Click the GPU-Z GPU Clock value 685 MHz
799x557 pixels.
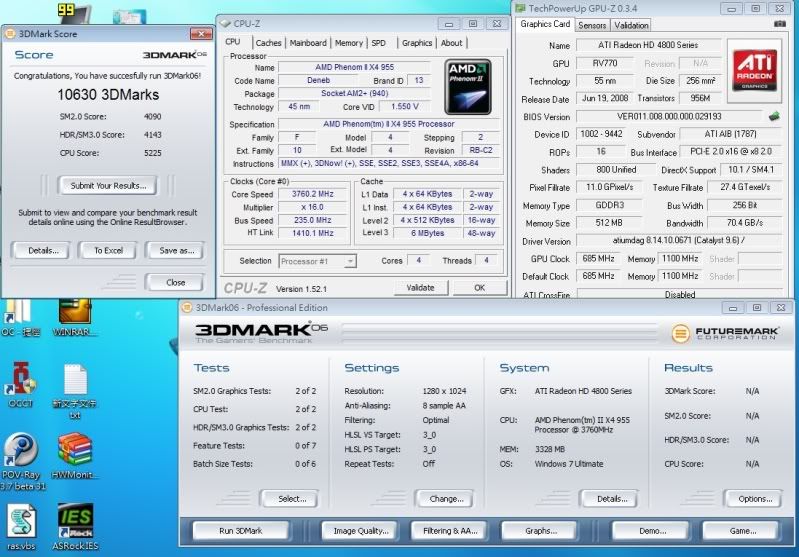coord(598,258)
